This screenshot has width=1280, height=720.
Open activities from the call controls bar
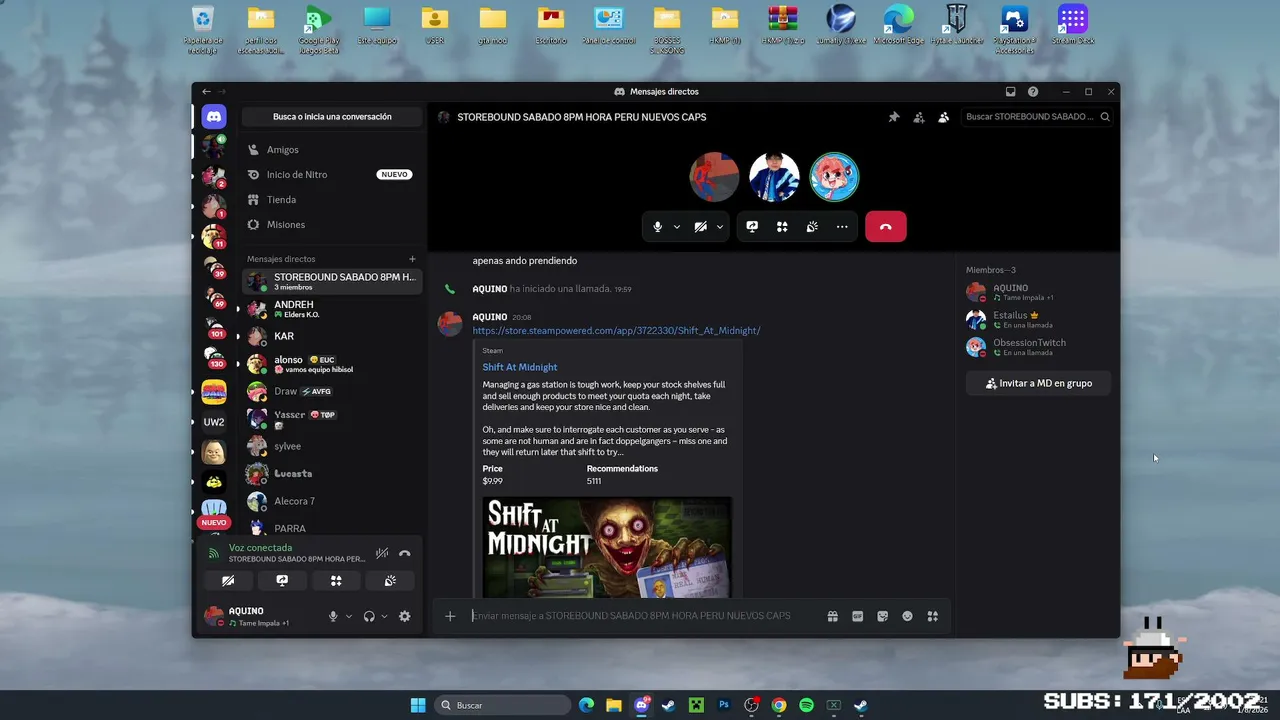[x=782, y=227]
